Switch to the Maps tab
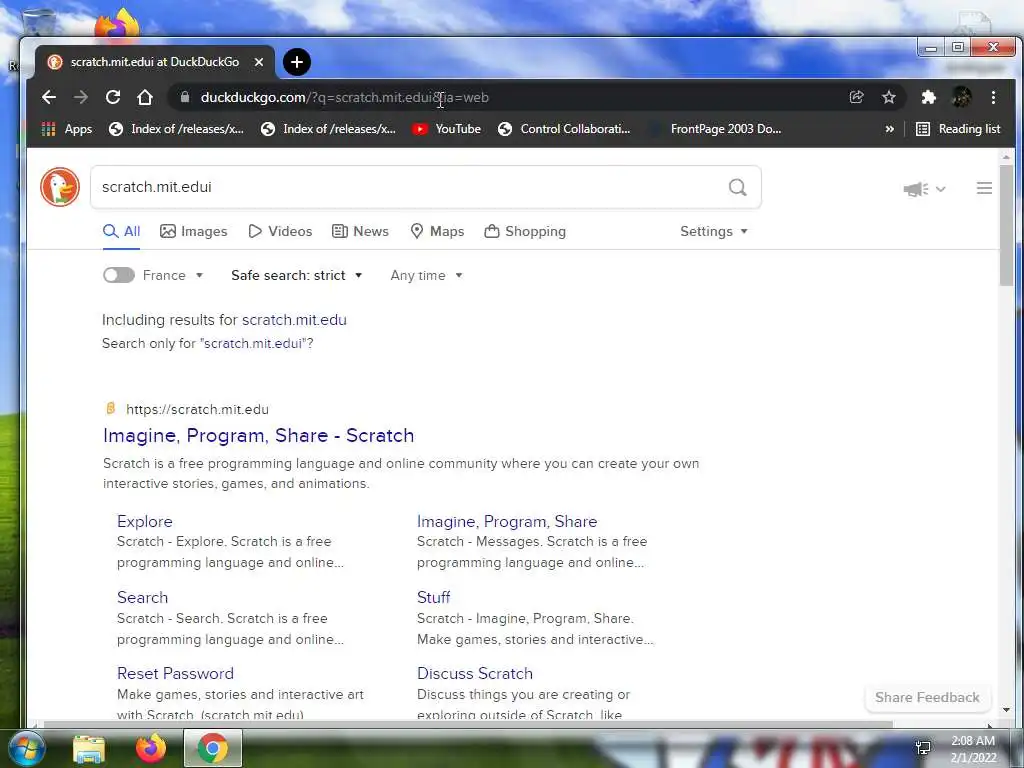The image size is (1024, 768). coord(437,231)
